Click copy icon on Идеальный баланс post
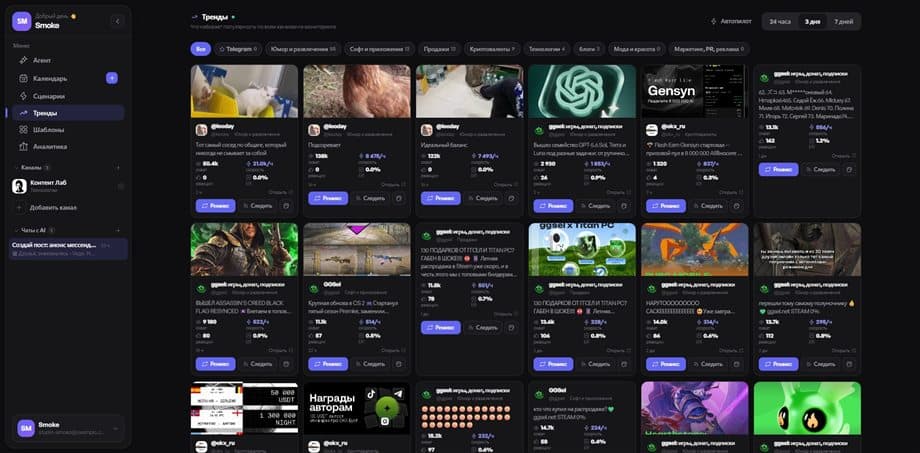920x453 pixels. pyautogui.click(x=511, y=198)
